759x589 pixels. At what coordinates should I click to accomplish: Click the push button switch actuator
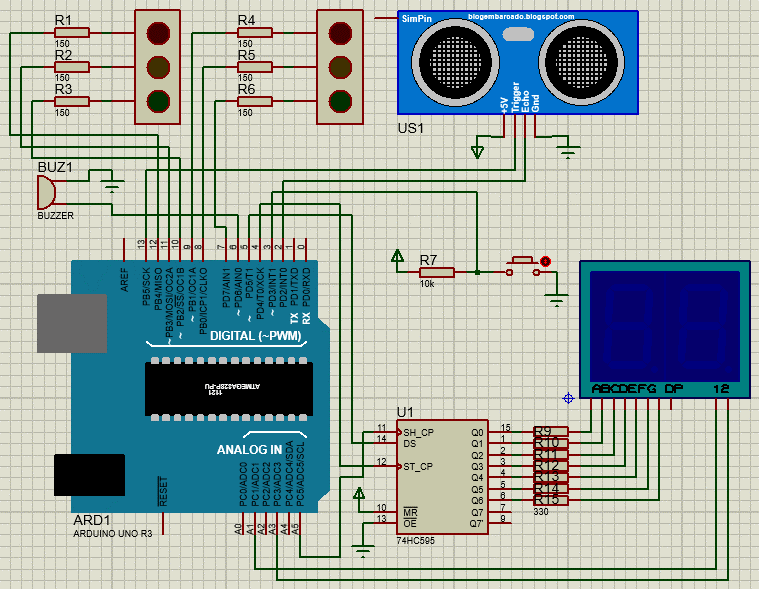pos(522,260)
